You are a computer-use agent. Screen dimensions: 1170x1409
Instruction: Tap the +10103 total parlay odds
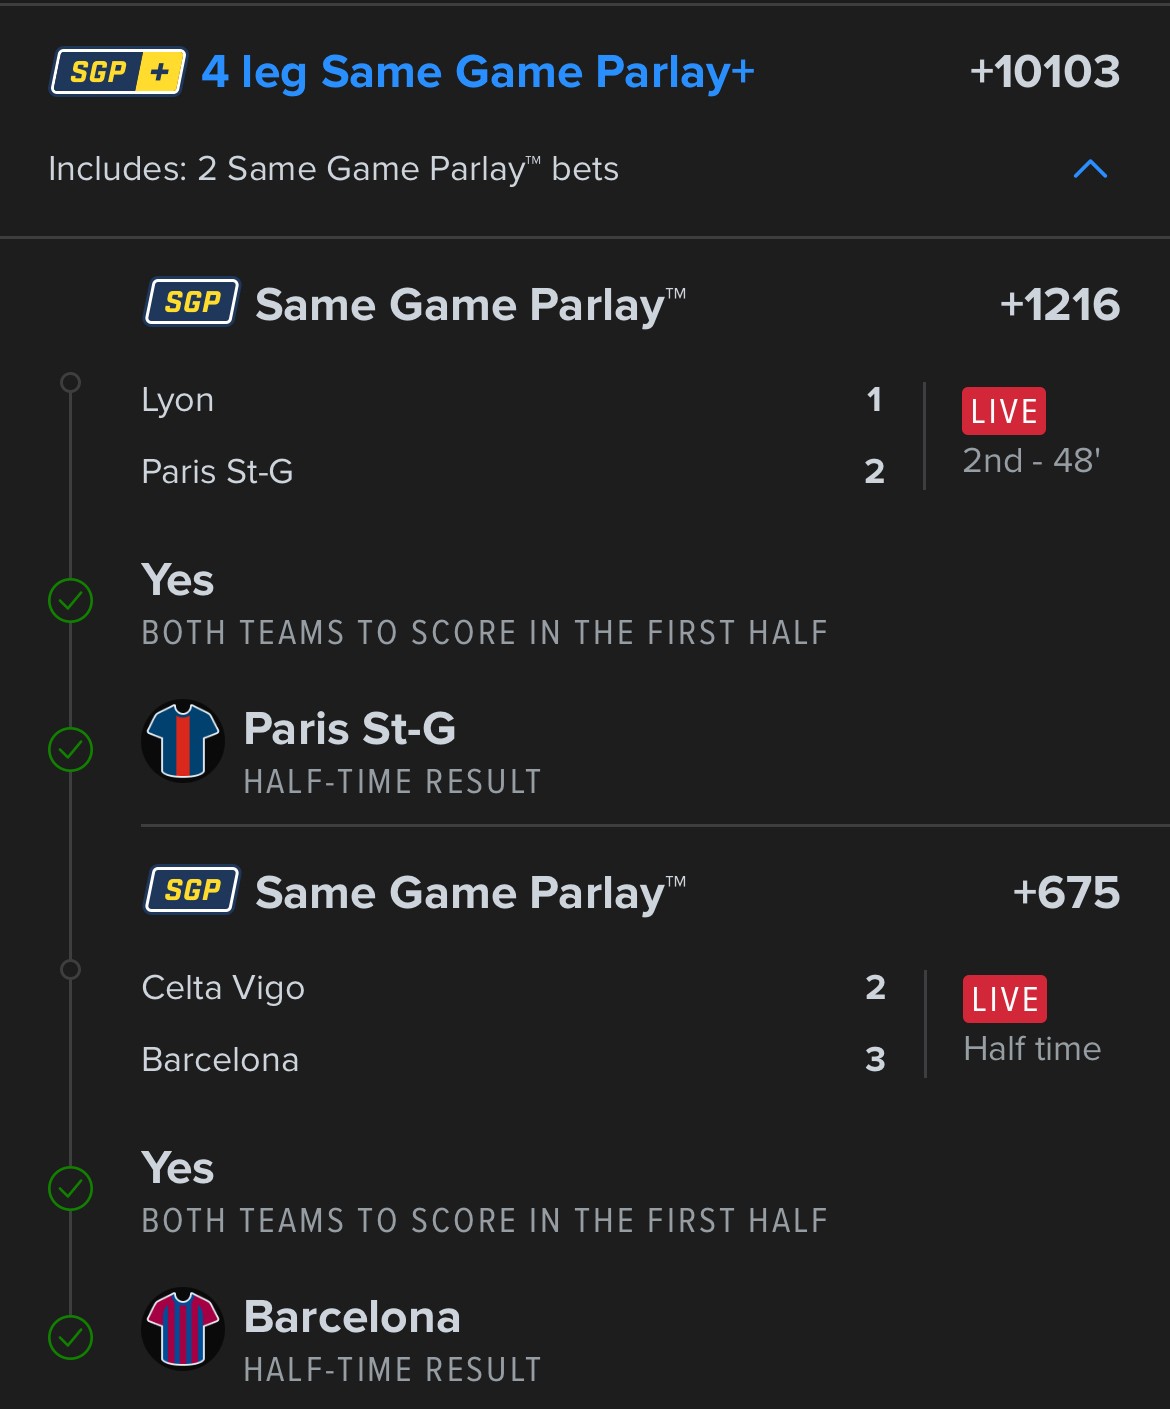[x=1044, y=72]
